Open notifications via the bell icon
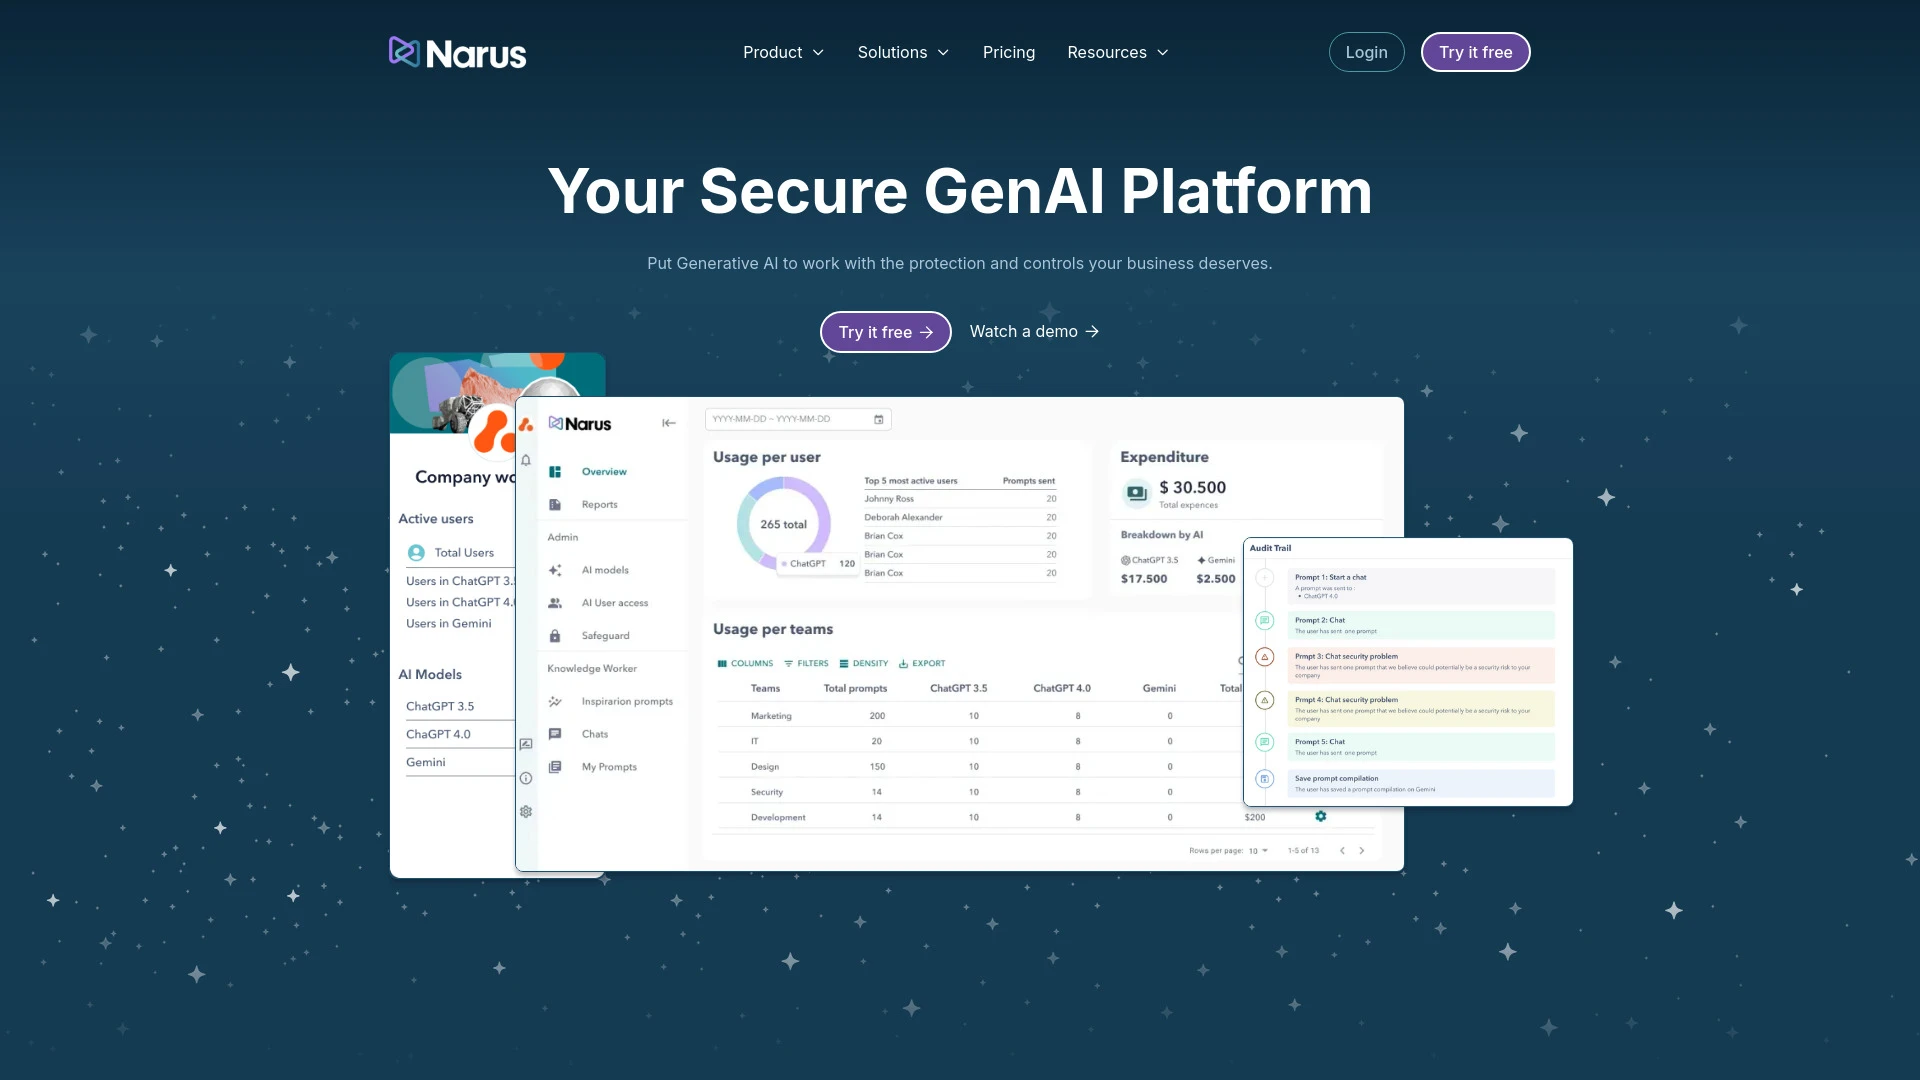Viewport: 1920px width, 1080px height. (x=526, y=459)
